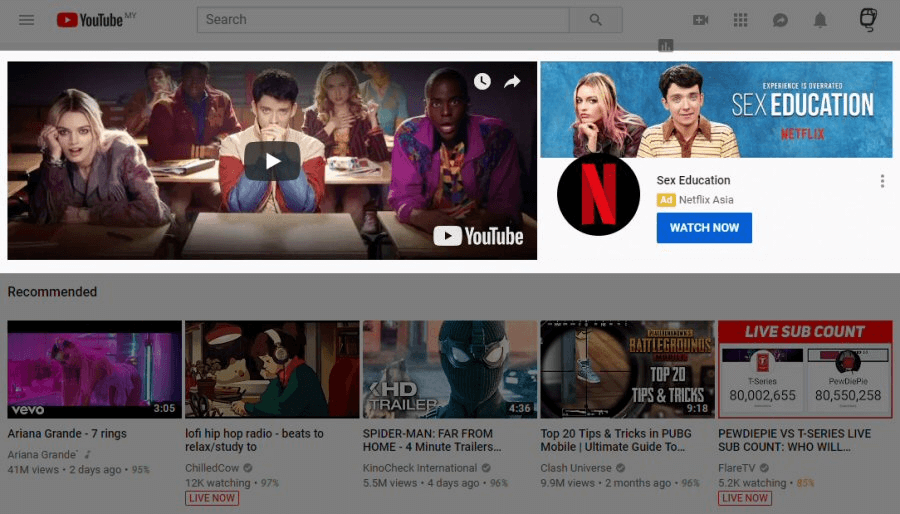The height and width of the screenshot is (514, 900).
Task: Open the ad options three-dot menu
Action: (882, 181)
